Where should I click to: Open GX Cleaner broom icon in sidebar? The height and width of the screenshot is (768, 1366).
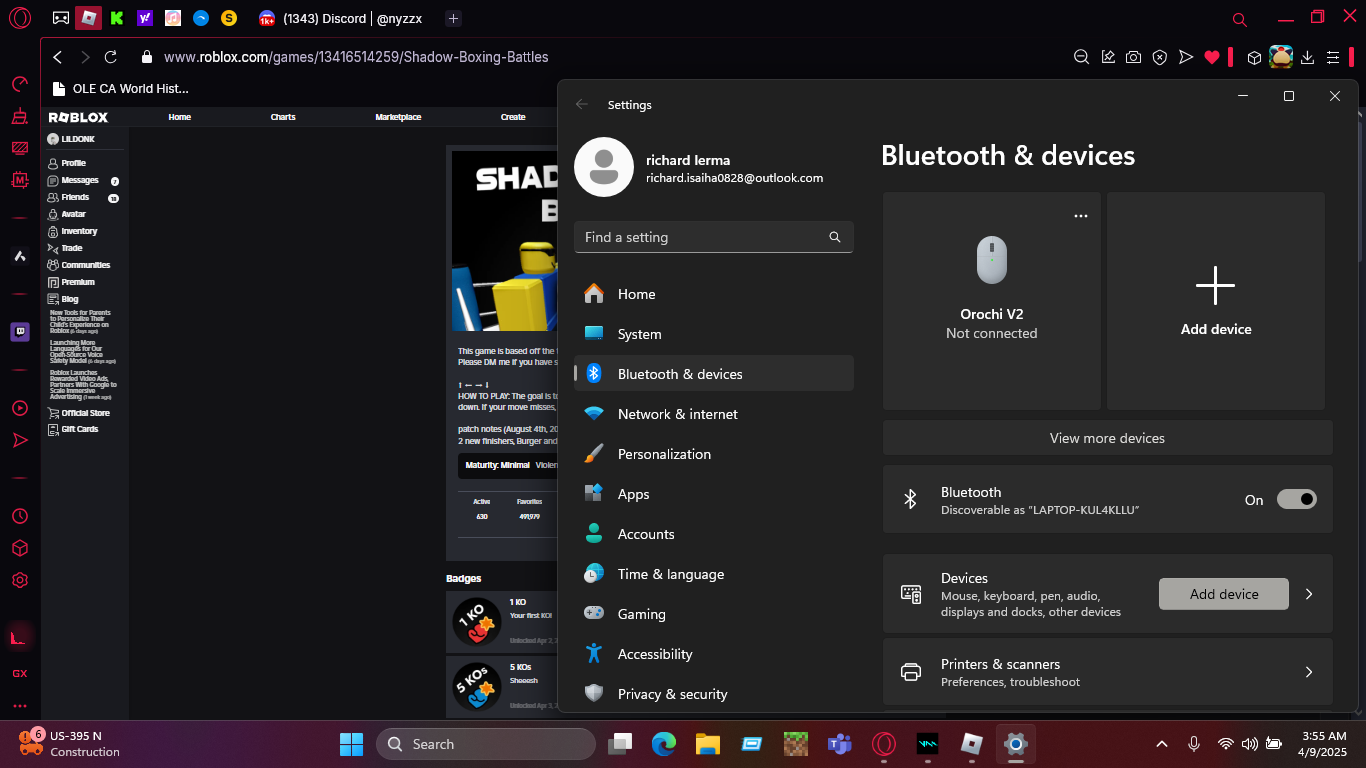coord(20,117)
